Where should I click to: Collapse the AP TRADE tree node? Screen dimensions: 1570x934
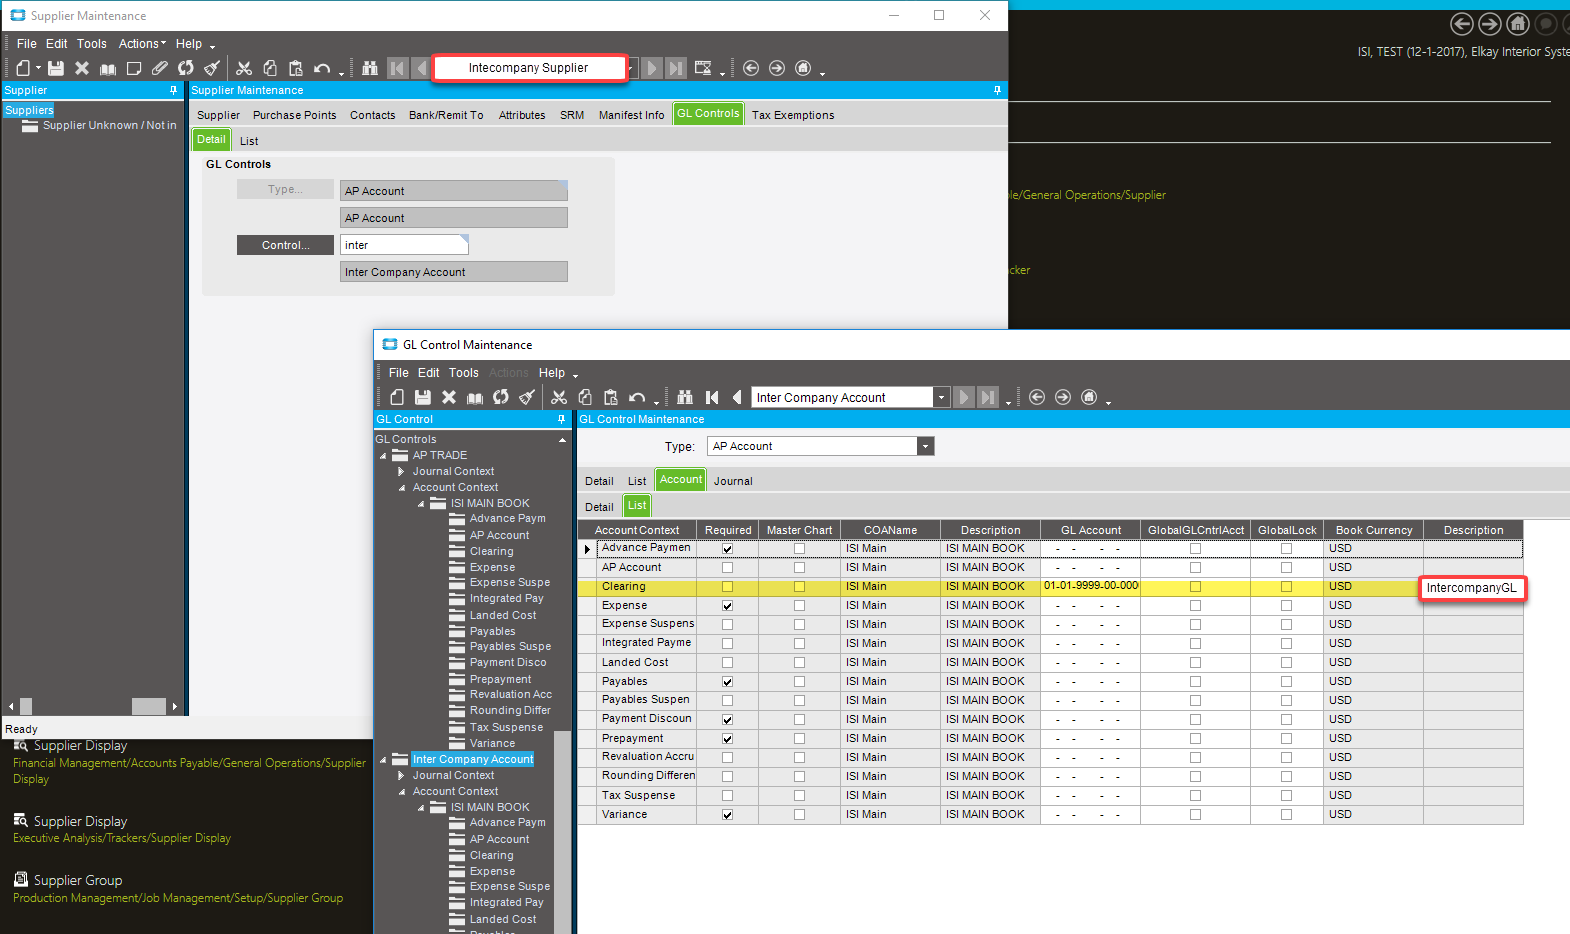pyautogui.click(x=383, y=456)
